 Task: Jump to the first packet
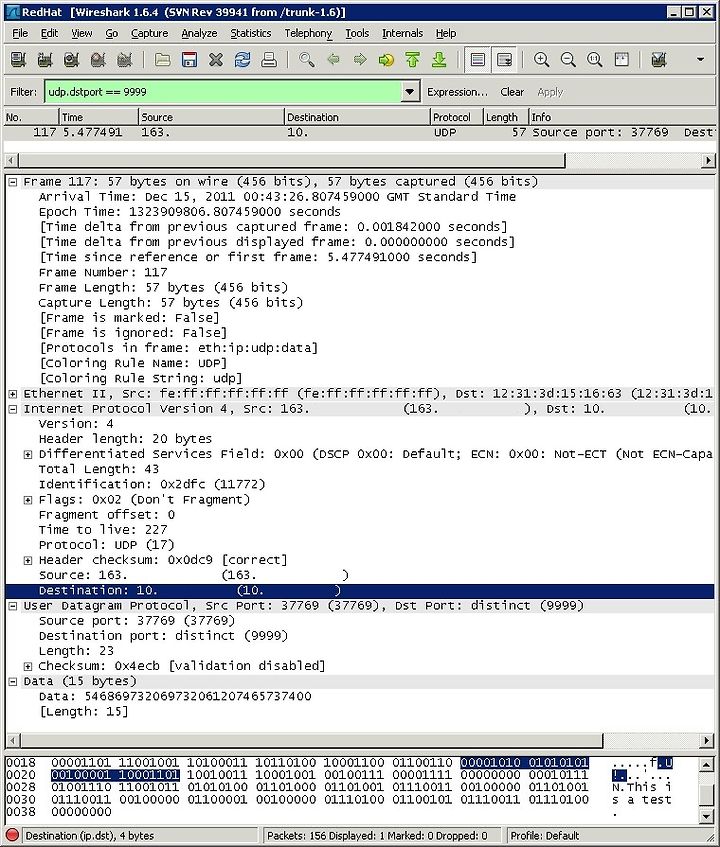pyautogui.click(x=413, y=59)
